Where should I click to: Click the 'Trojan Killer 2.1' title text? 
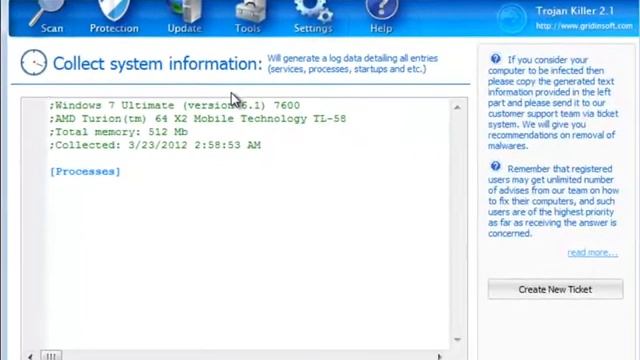(575, 11)
